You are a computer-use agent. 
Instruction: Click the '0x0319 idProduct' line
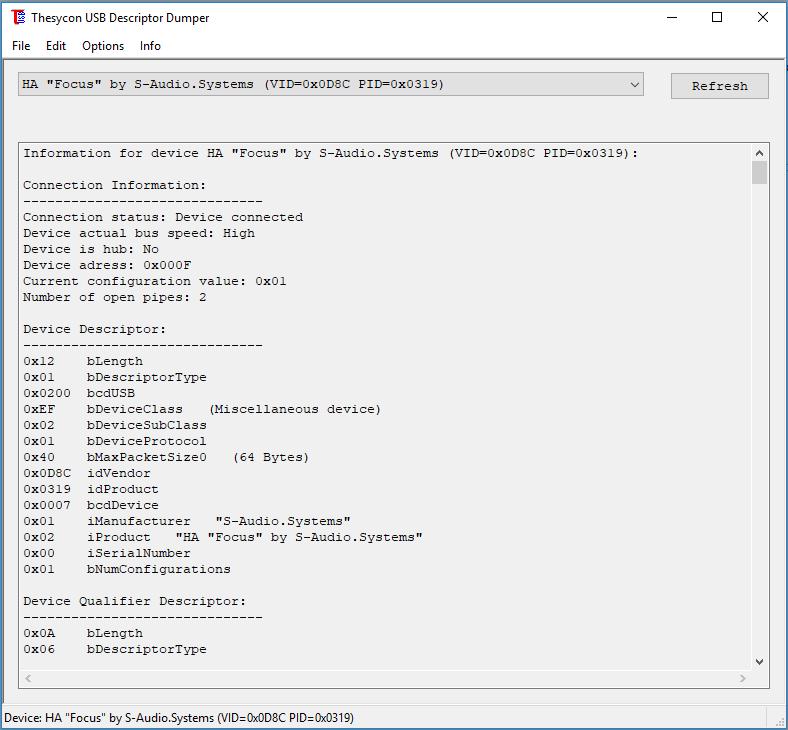(x=91, y=489)
